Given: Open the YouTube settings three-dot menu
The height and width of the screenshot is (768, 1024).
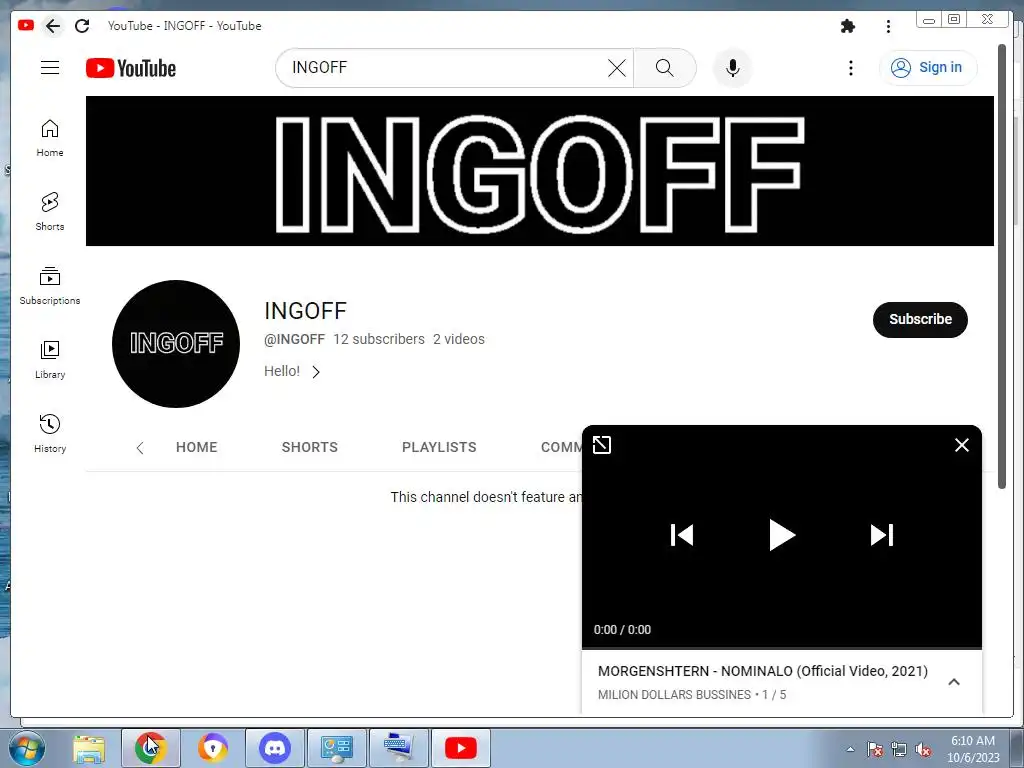Looking at the screenshot, I should [850, 68].
